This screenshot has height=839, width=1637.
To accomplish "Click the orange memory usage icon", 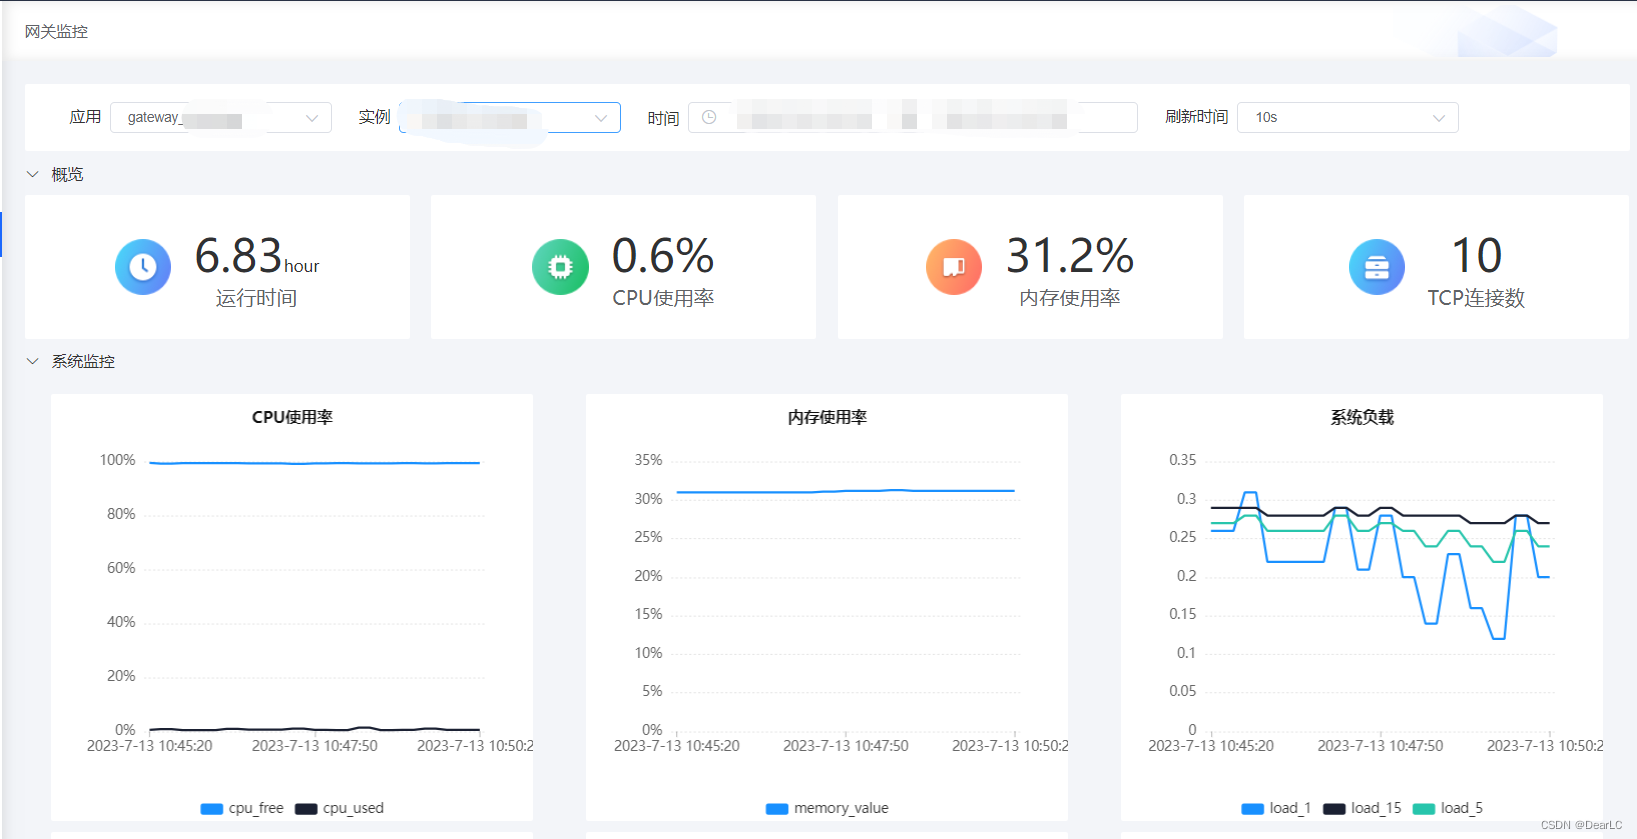I will (x=954, y=267).
